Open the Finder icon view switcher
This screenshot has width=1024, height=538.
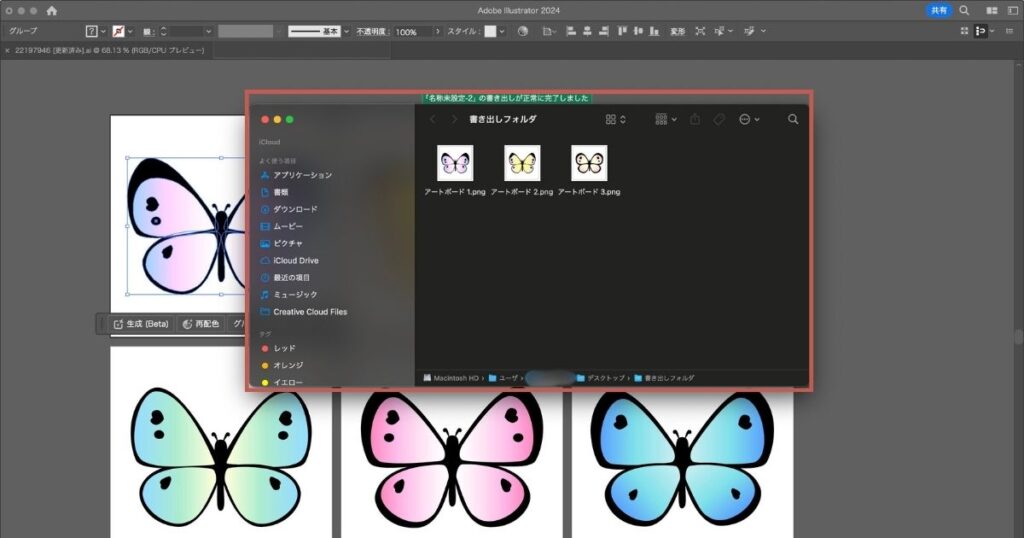click(x=615, y=119)
